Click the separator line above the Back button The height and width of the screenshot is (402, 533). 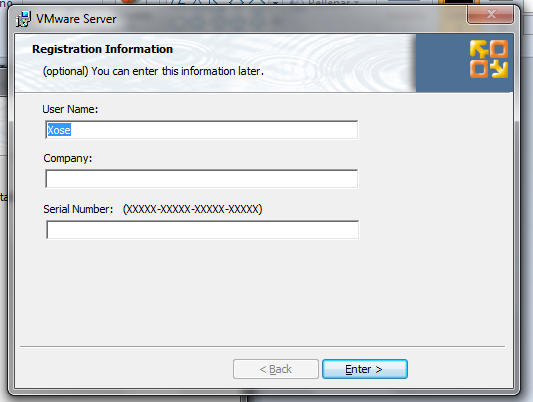(x=262, y=347)
